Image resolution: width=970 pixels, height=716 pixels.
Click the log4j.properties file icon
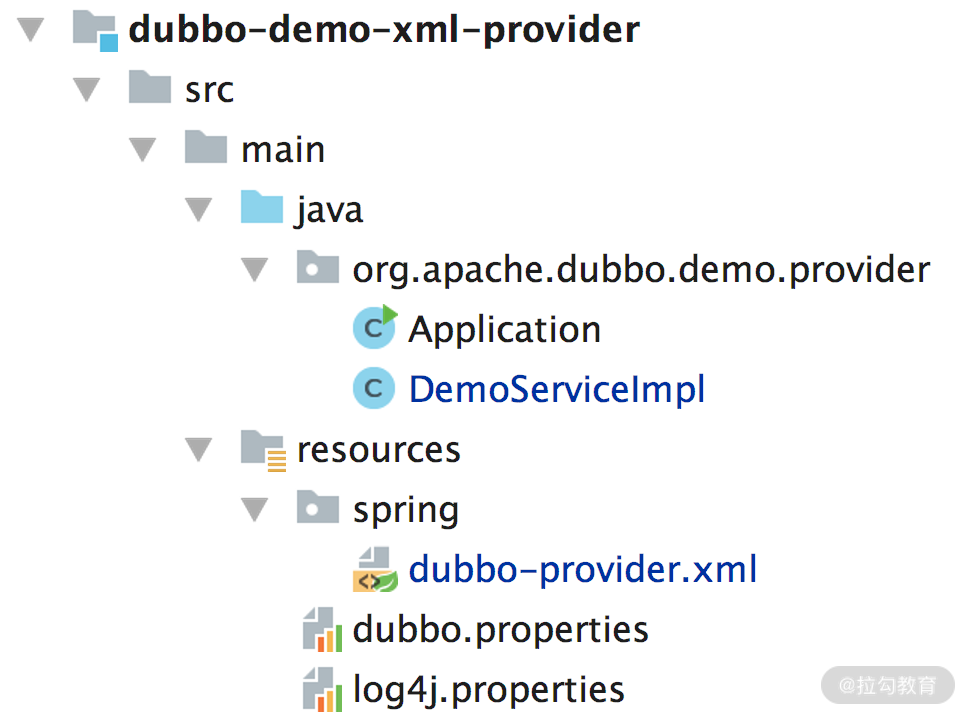(319, 690)
